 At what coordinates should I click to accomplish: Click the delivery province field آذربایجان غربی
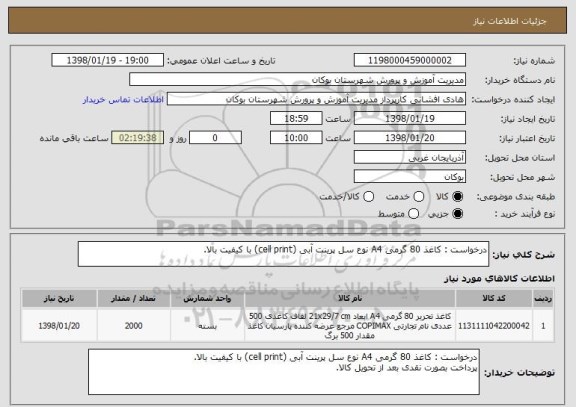pos(410,158)
